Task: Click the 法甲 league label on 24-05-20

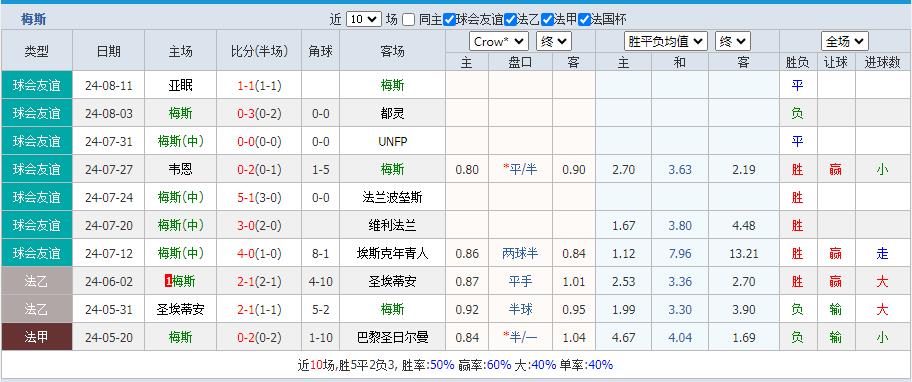Action: pyautogui.click(x=37, y=337)
